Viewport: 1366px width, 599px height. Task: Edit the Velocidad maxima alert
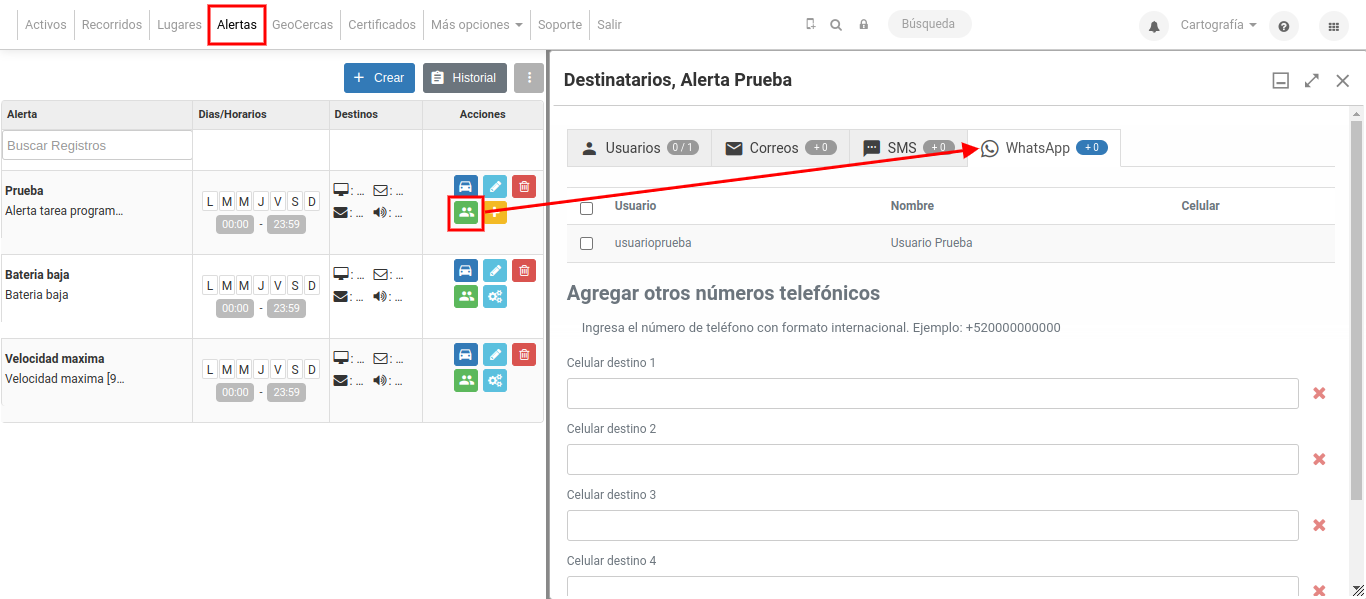[x=495, y=354]
